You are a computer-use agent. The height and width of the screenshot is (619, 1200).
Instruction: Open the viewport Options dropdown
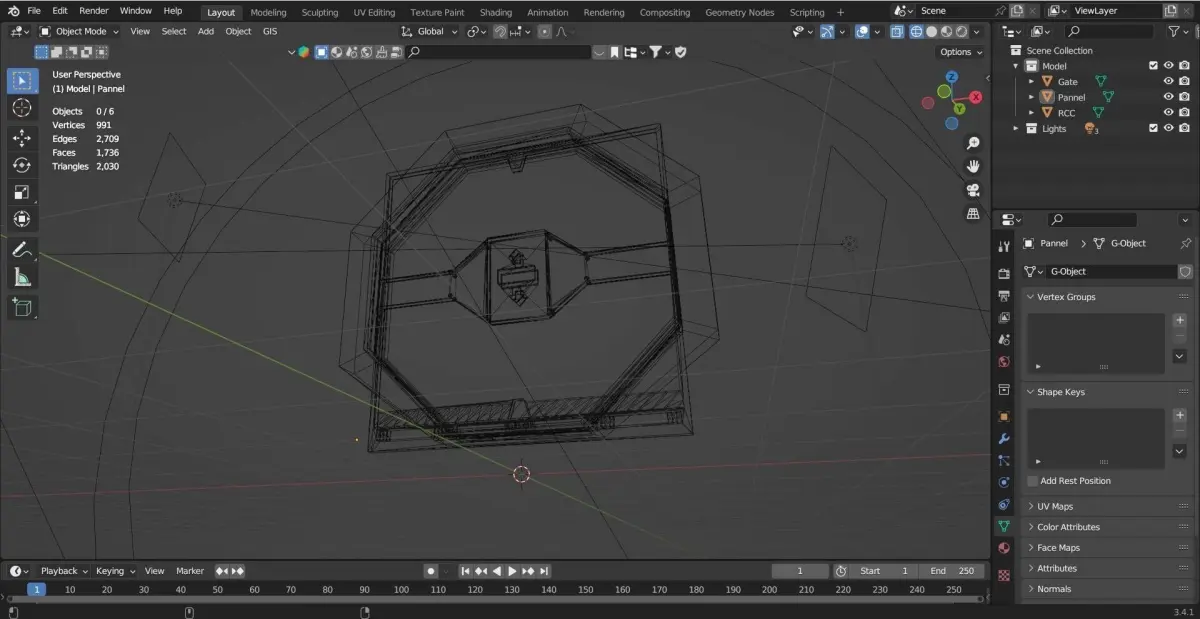[960, 52]
